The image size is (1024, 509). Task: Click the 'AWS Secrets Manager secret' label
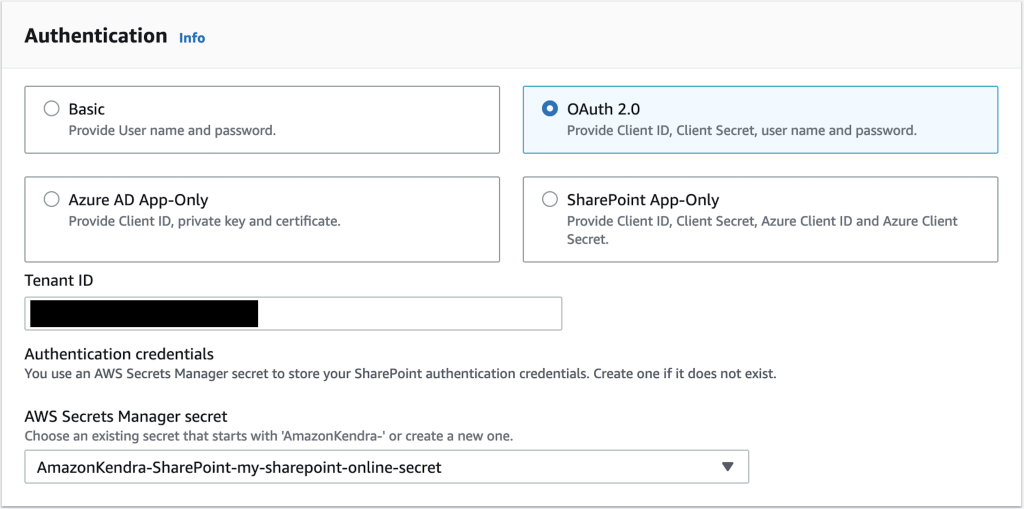tap(126, 416)
